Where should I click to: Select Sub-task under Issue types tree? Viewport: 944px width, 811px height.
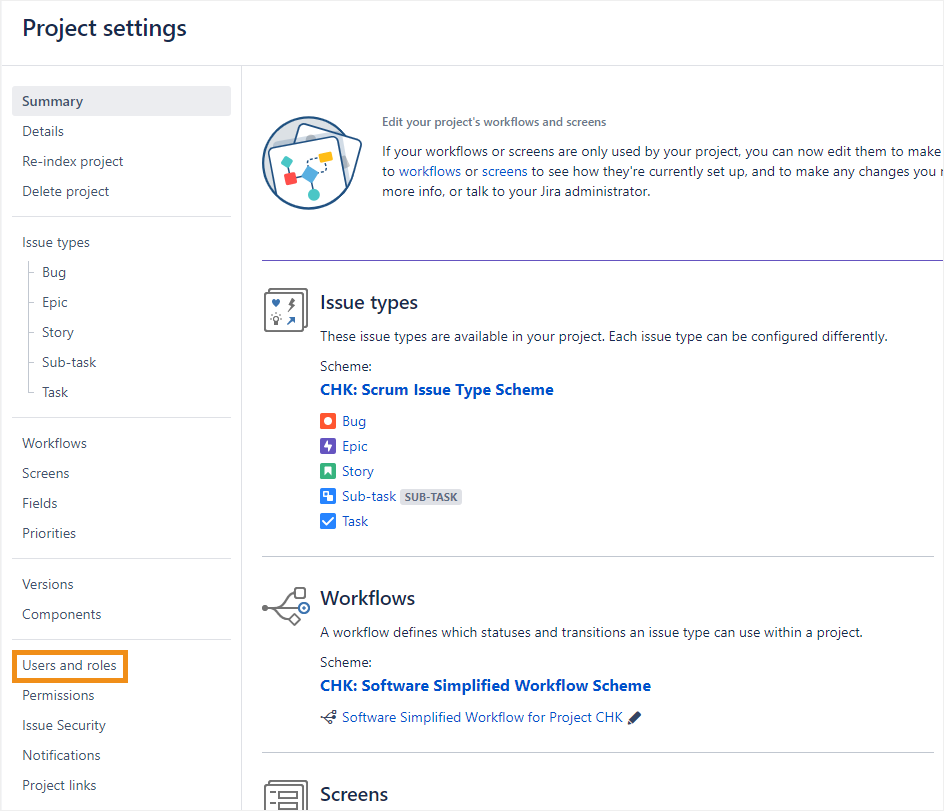69,362
